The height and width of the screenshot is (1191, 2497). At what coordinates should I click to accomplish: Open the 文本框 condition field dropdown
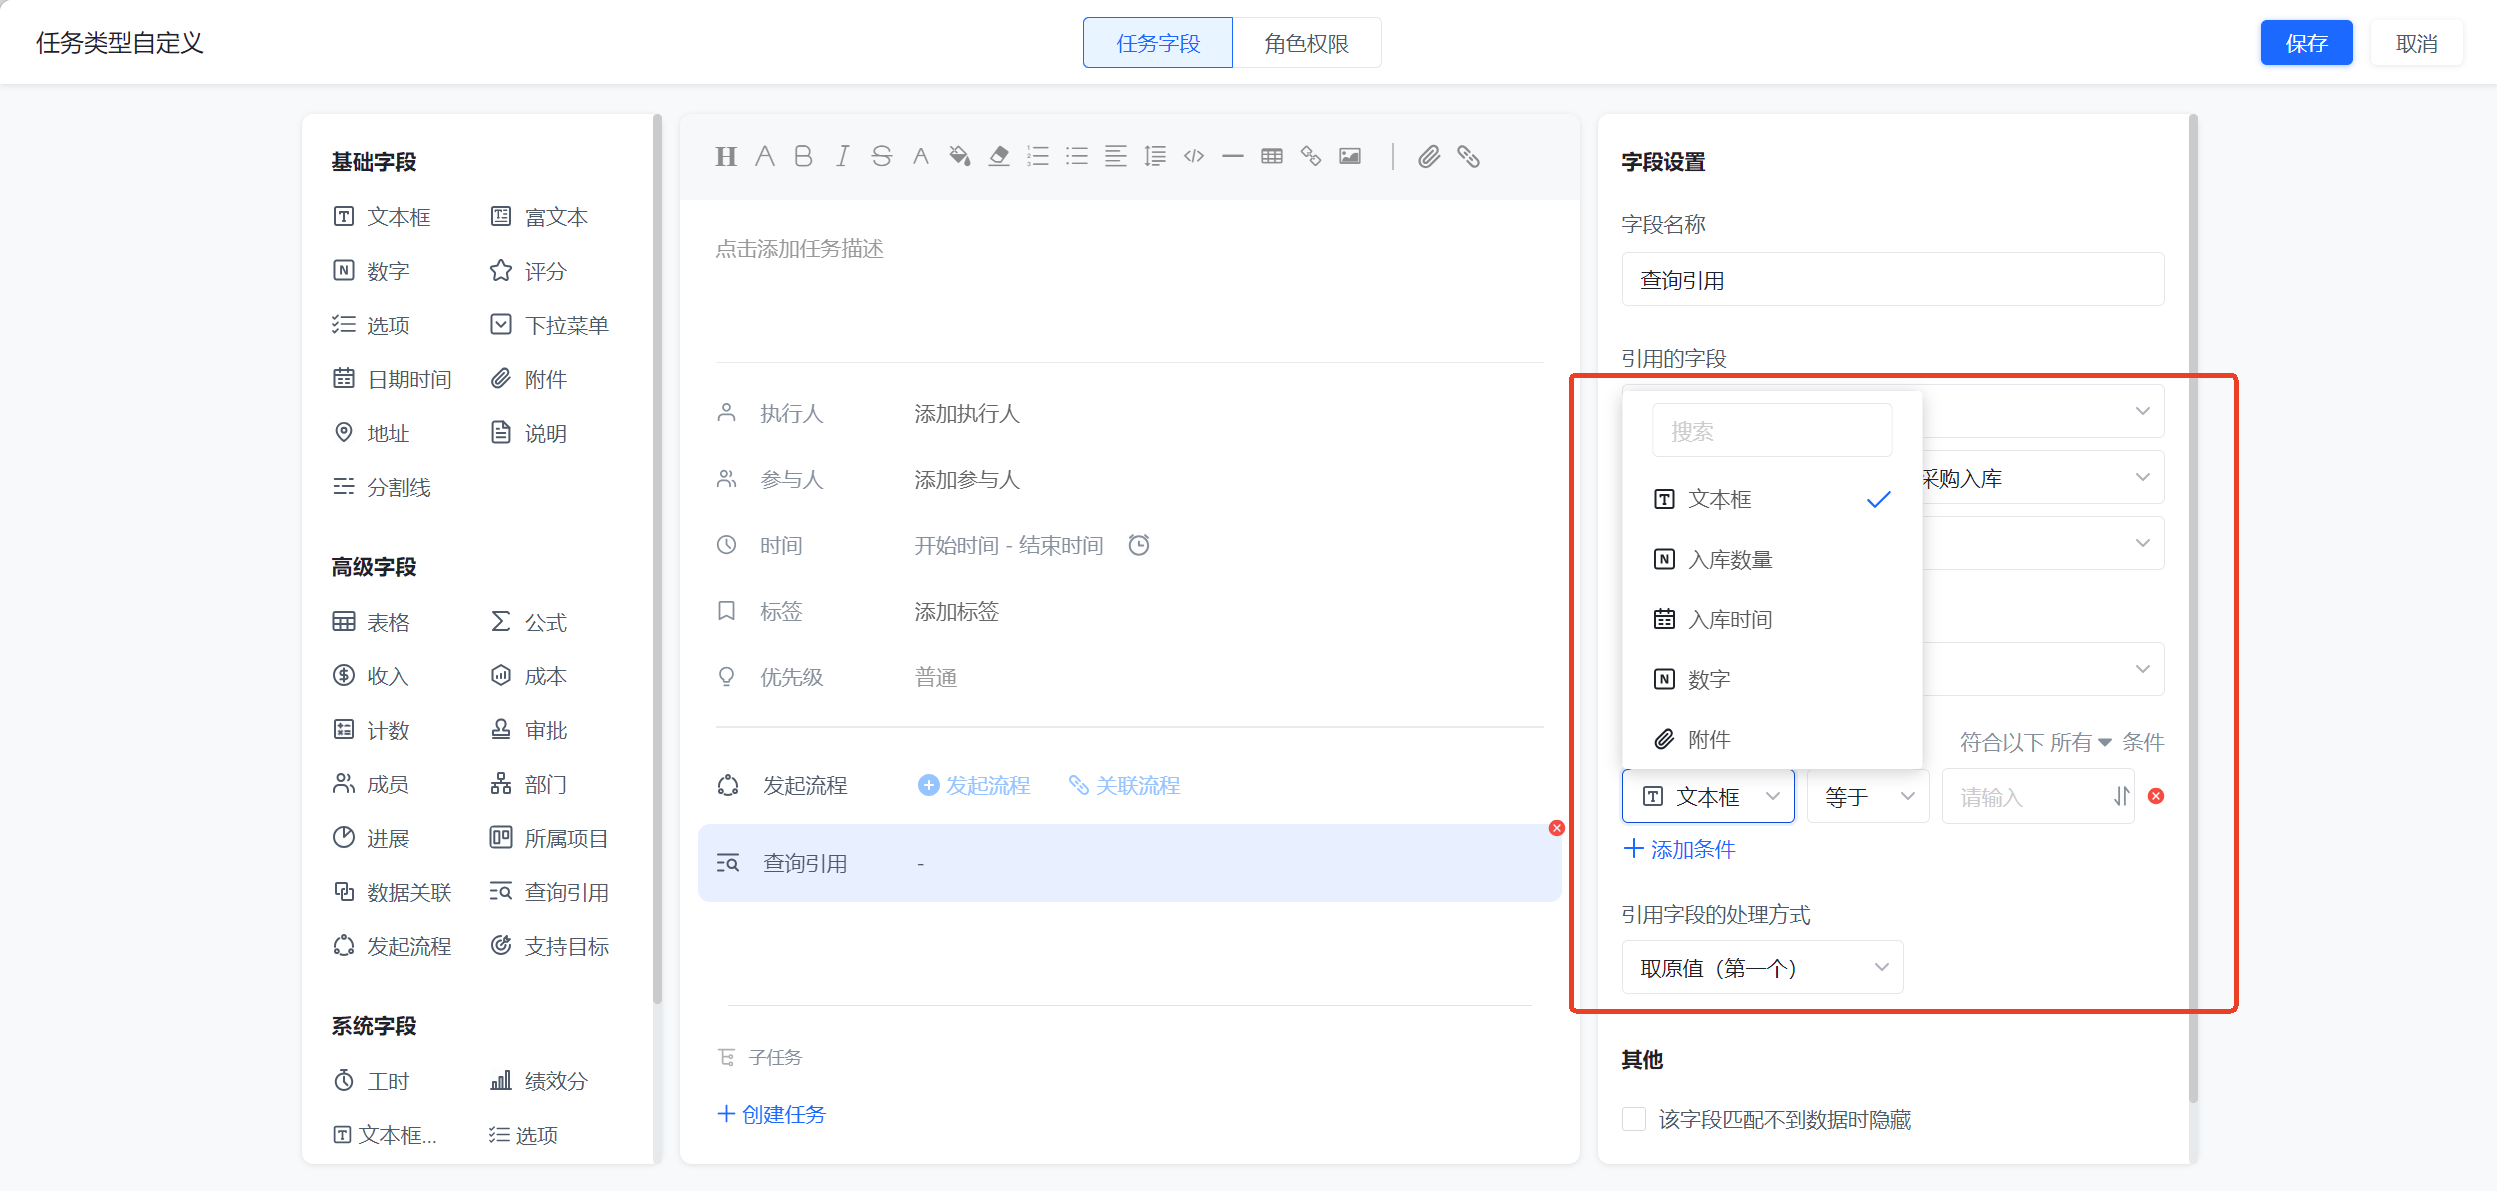pyautogui.click(x=1708, y=797)
